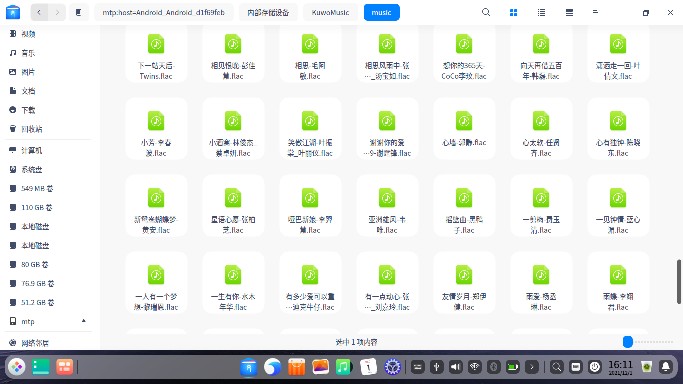Open the volume tray icon
Viewport: 683px width, 384px height.
tap(456, 367)
